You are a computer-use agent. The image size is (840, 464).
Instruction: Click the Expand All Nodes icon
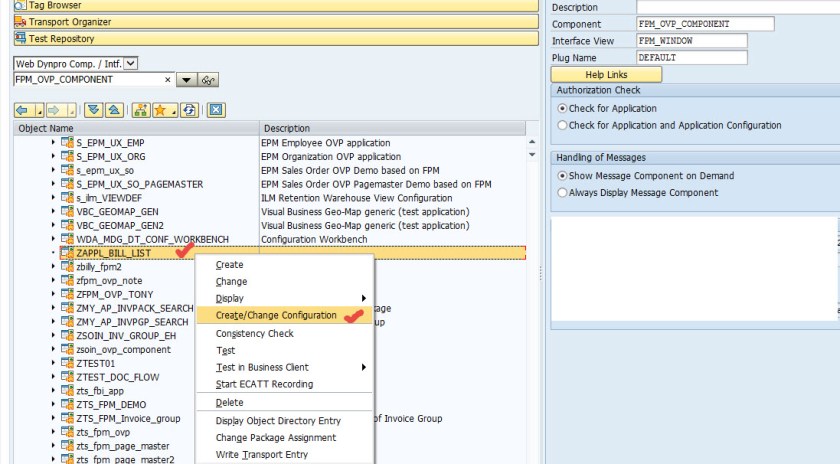(93, 110)
